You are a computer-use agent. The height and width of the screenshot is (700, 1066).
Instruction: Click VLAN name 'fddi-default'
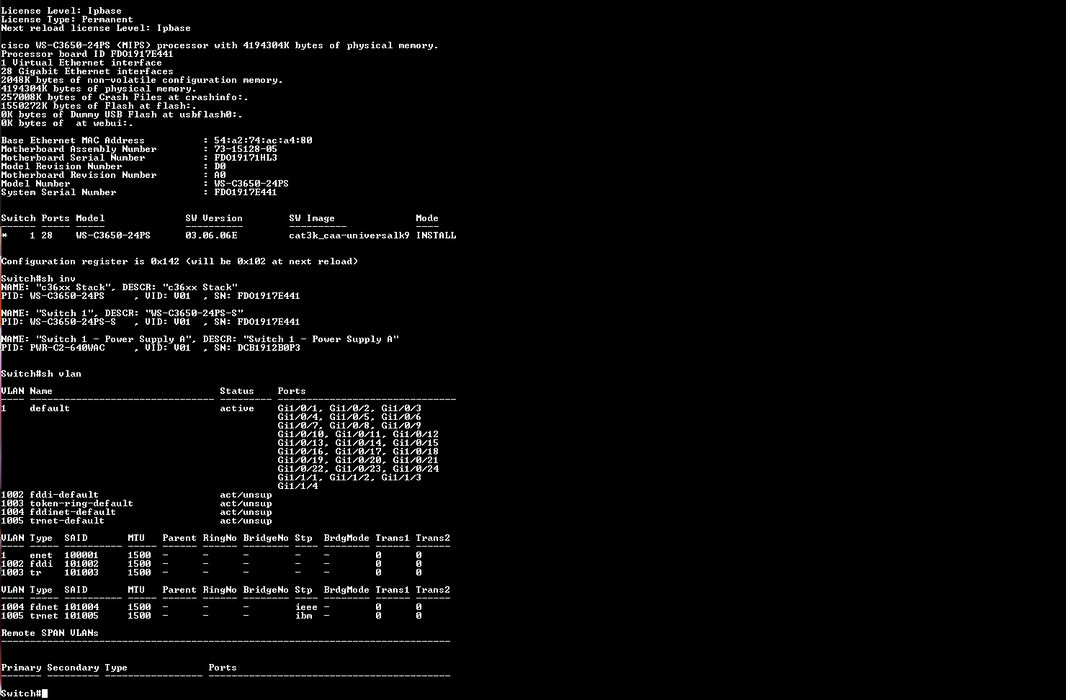64,495
